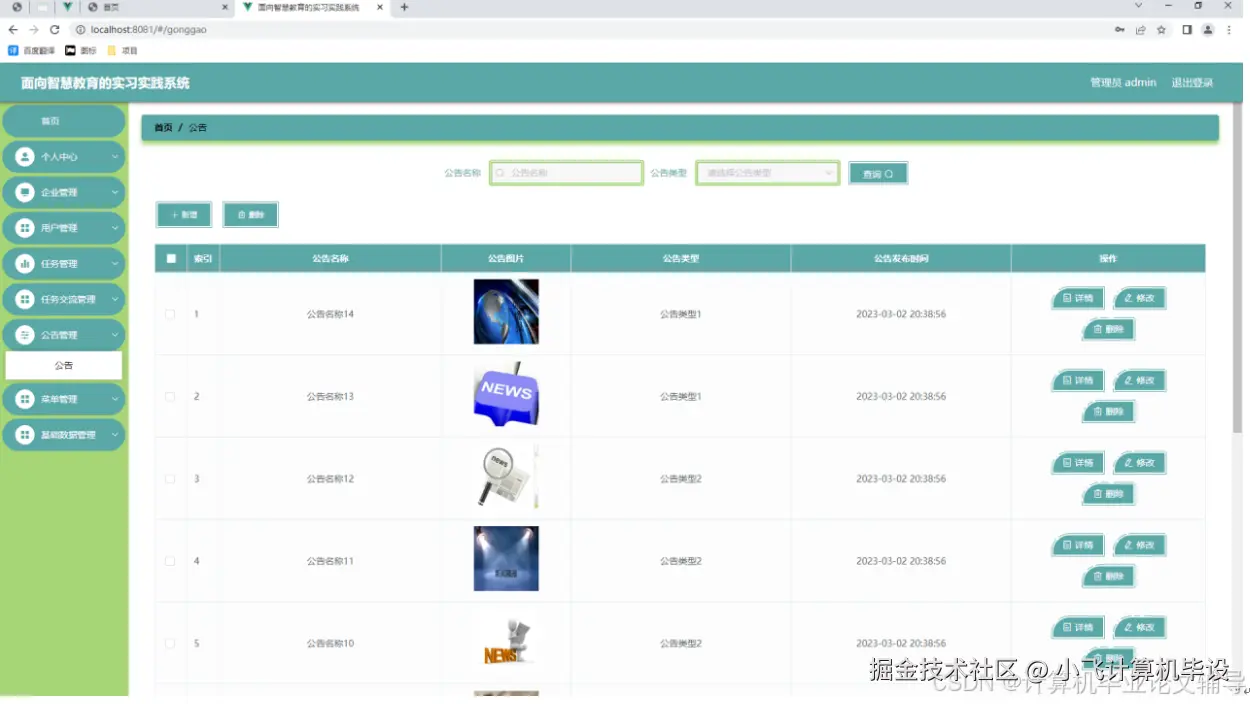The image size is (1250, 704).
Task: Click the magnifier newspaper thumbnail of 公告名称12
Action: tap(506, 477)
